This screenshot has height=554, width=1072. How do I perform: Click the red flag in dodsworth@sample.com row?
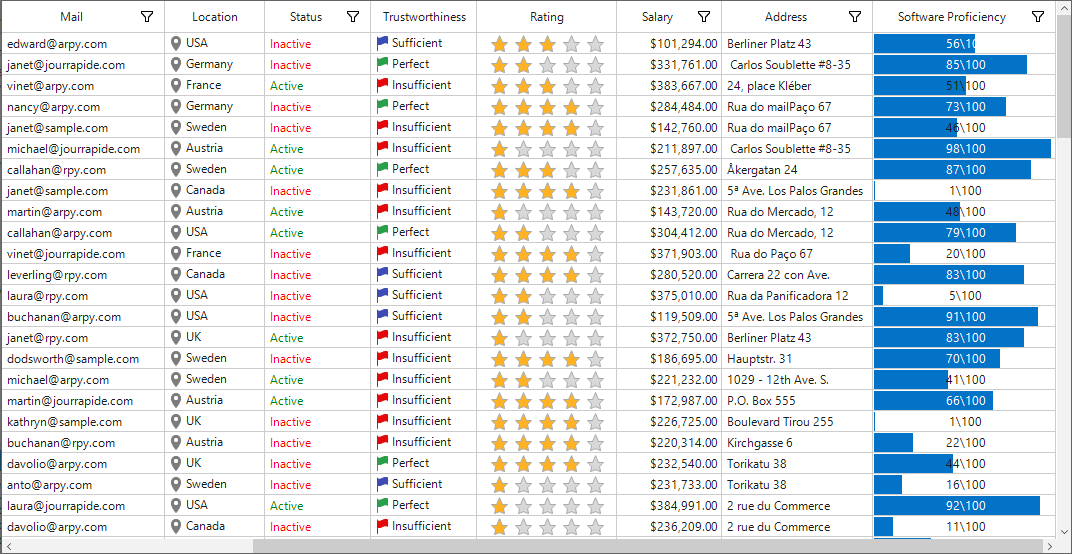pyautogui.click(x=383, y=358)
